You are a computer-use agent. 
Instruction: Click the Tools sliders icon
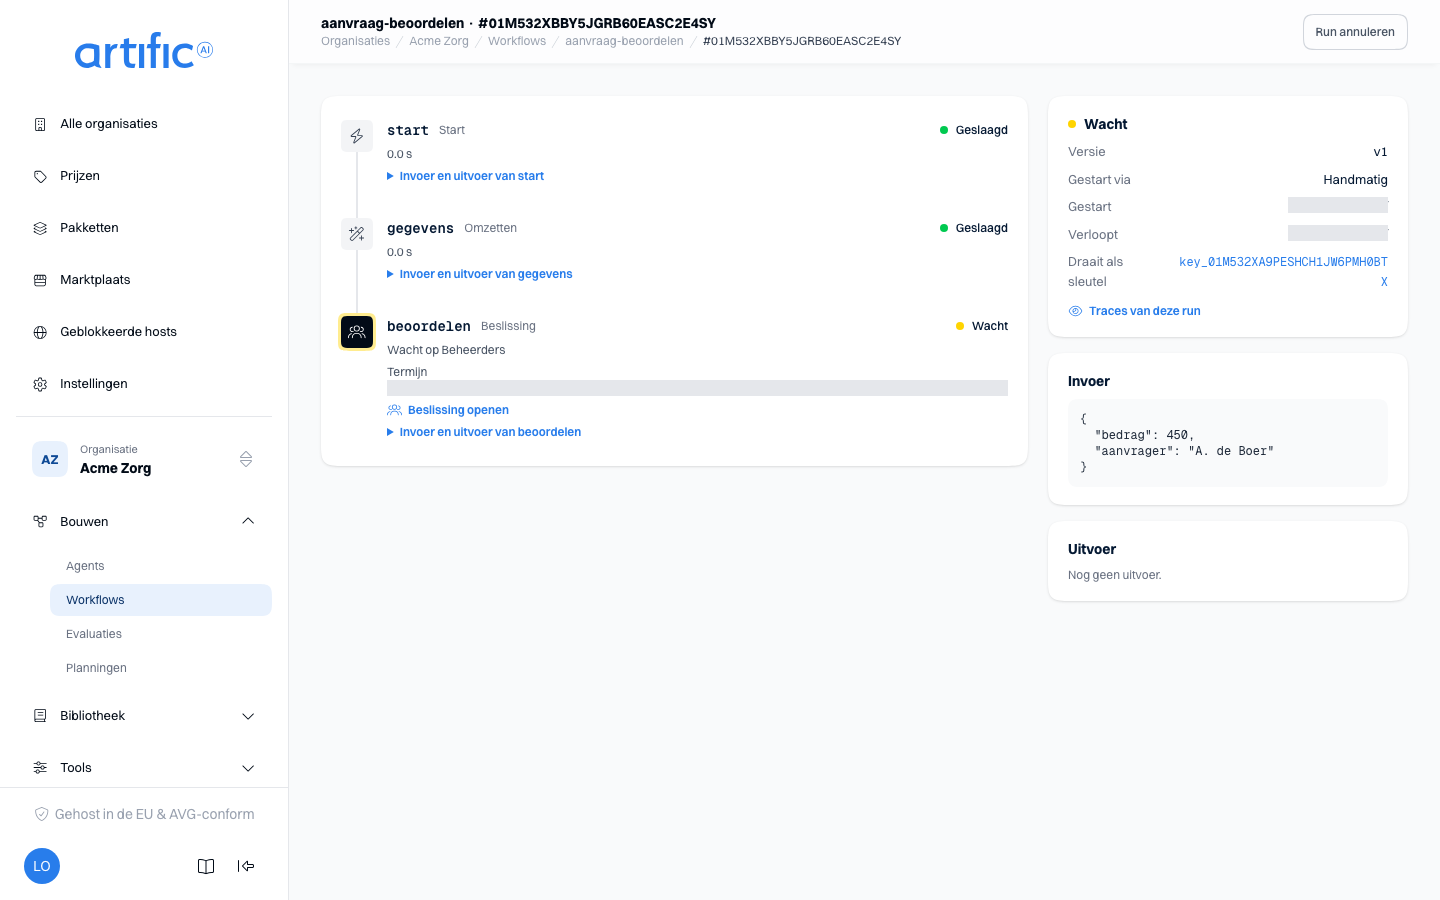(x=40, y=768)
